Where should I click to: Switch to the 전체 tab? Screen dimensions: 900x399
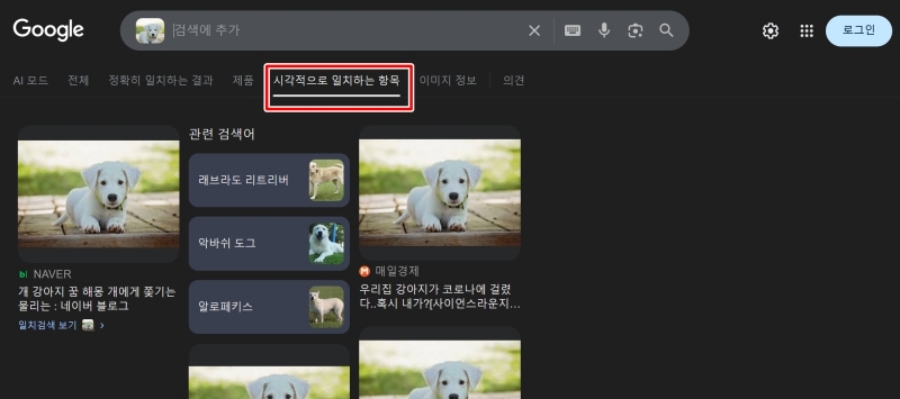(x=78, y=80)
